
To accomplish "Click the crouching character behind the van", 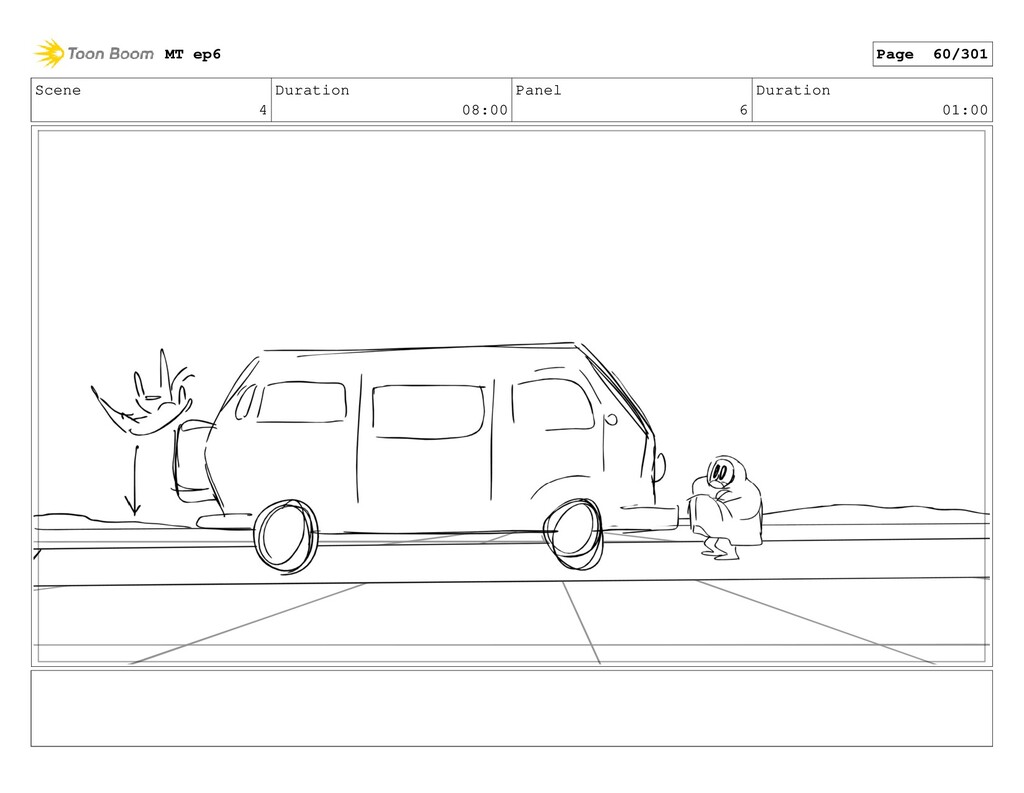I will pos(724,508).
